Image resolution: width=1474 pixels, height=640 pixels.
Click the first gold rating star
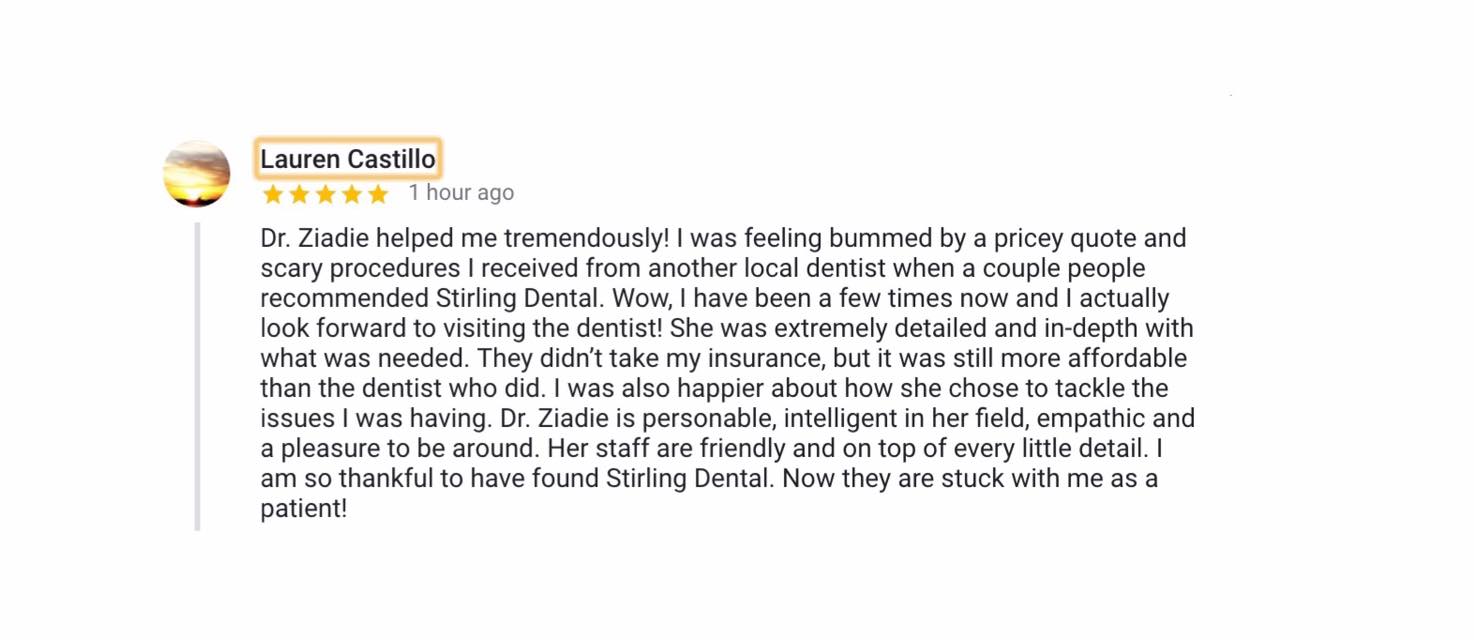[x=272, y=194]
